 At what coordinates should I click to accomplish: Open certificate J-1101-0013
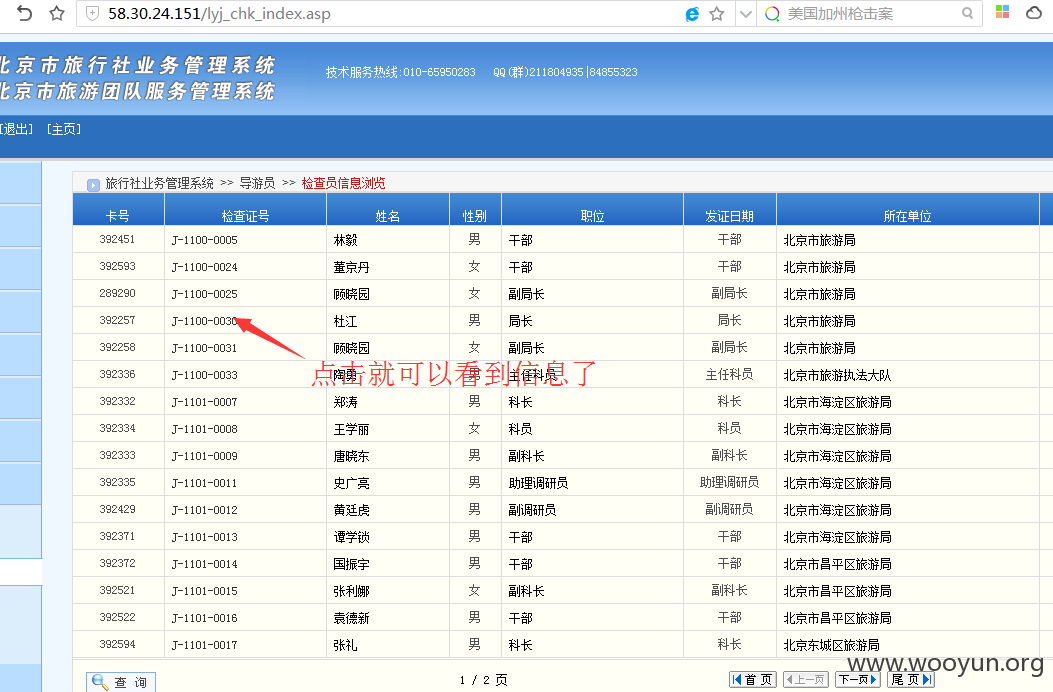click(x=205, y=537)
